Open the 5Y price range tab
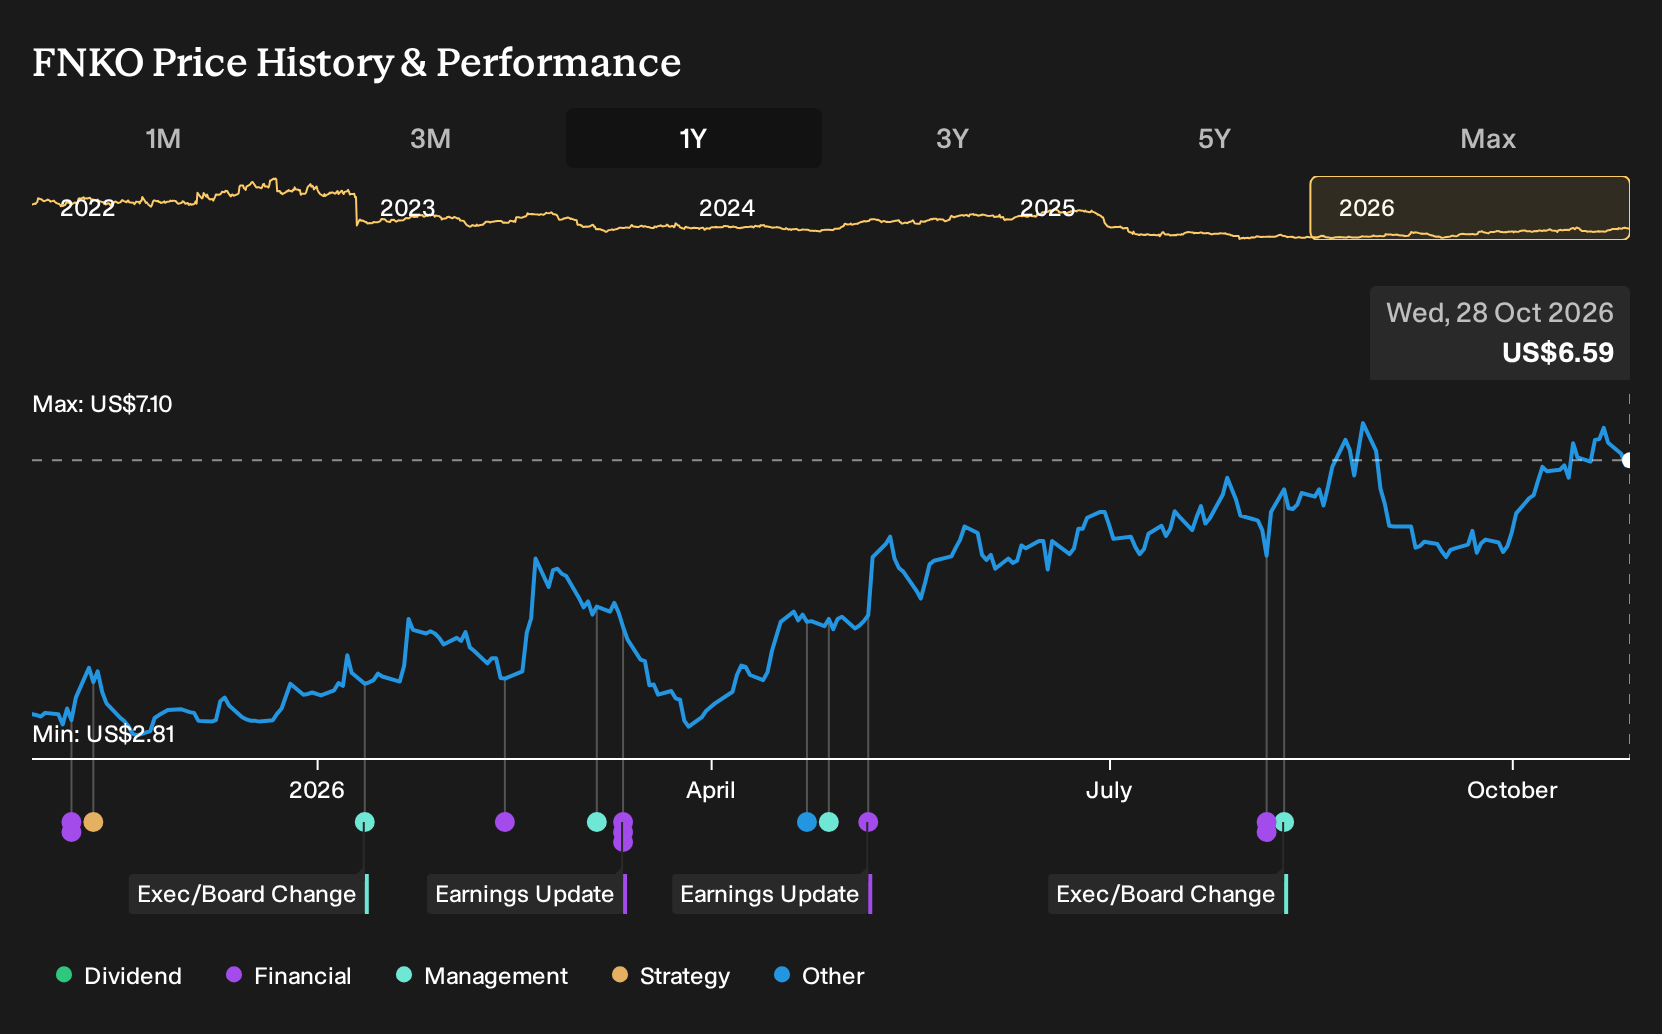The height and width of the screenshot is (1034, 1662). (x=1214, y=139)
